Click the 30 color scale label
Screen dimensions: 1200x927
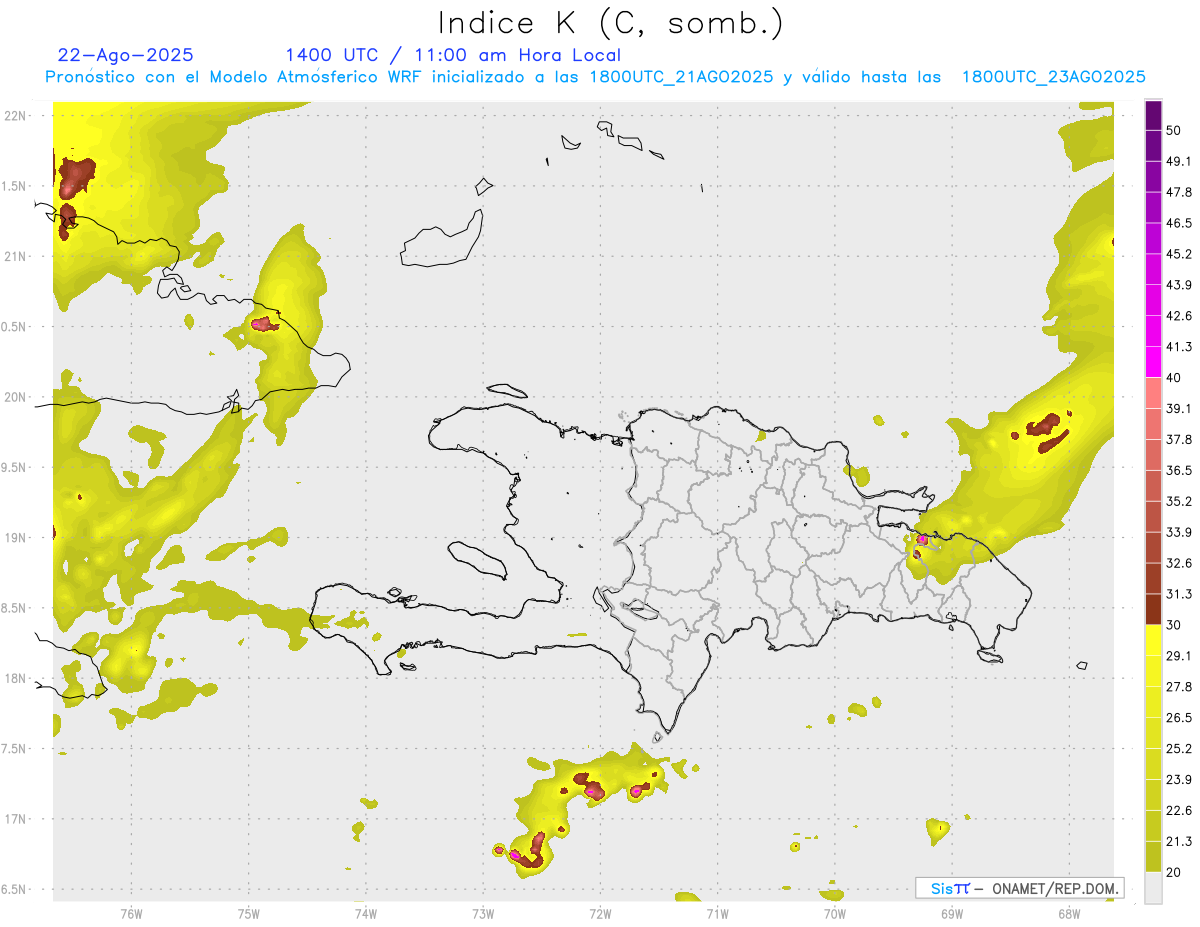point(1174,625)
